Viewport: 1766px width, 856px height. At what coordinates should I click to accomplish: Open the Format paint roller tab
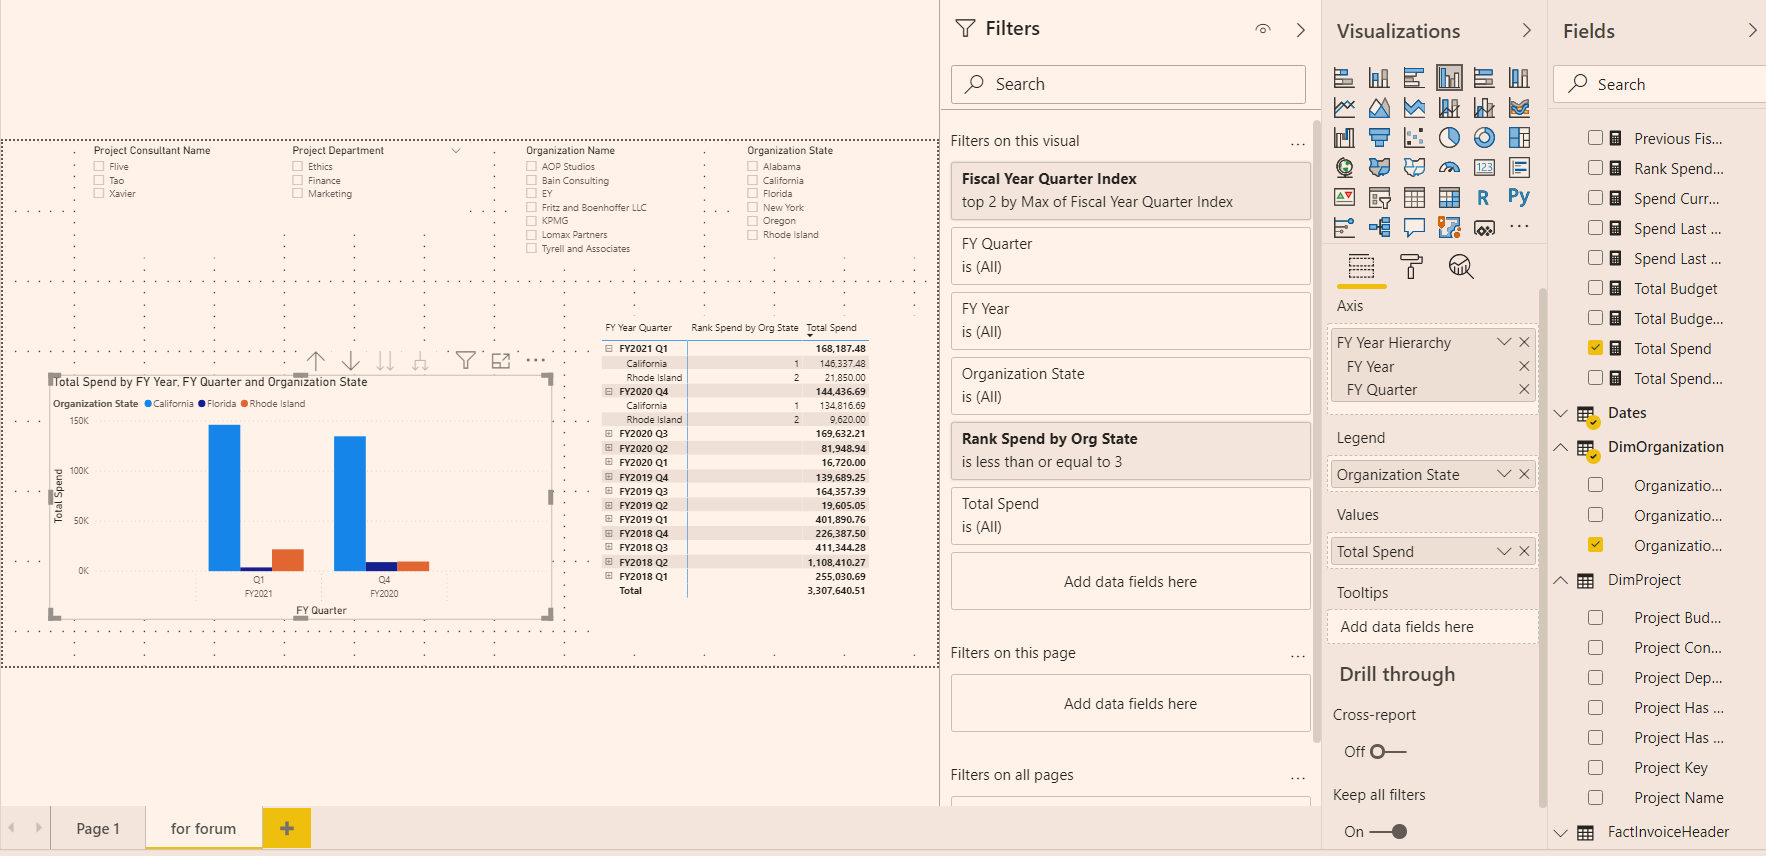tap(1411, 266)
